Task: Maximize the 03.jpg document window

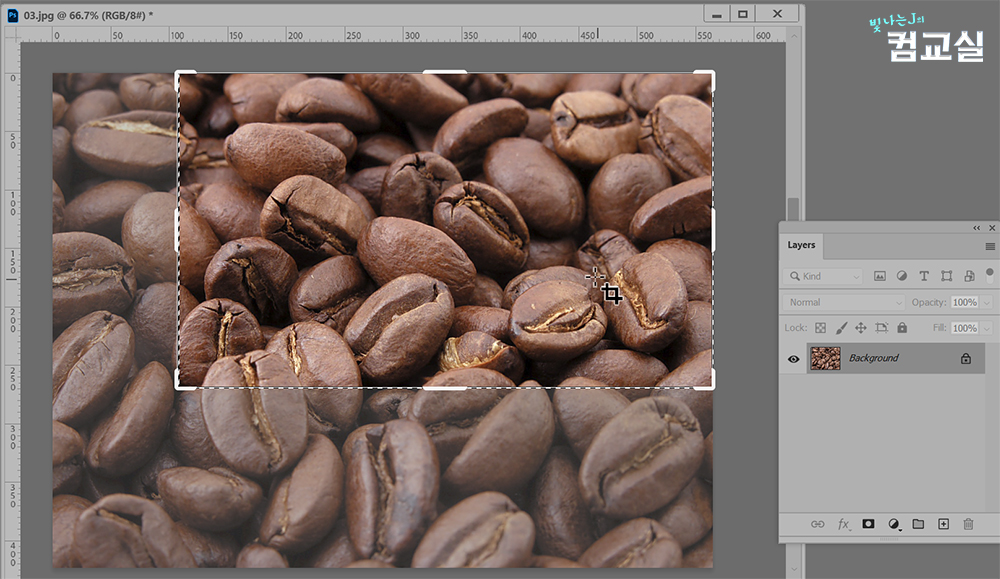Action: click(742, 14)
